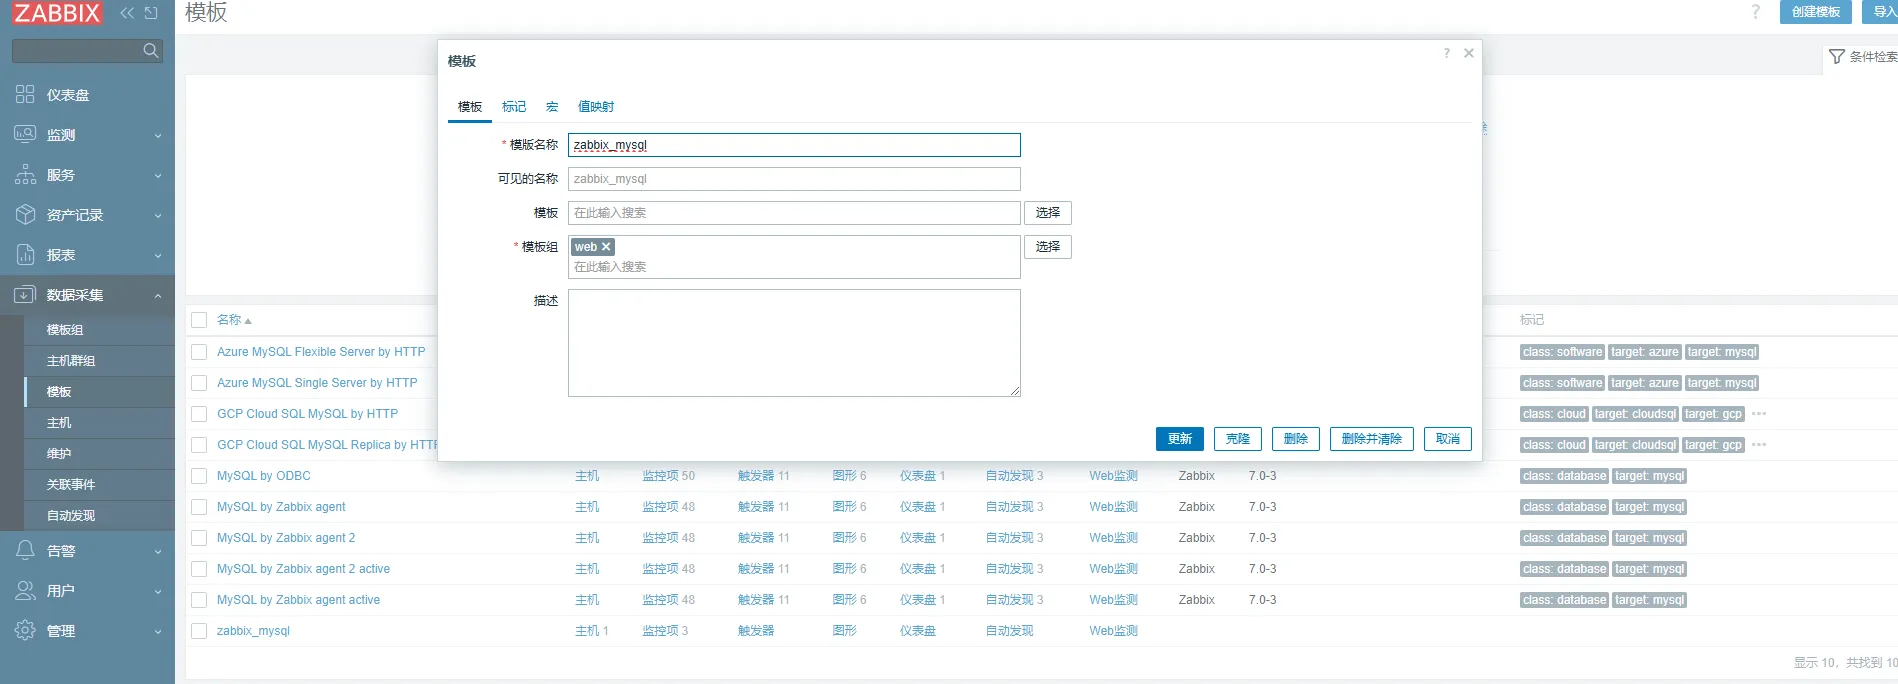
Task: Show more tags for GCP Cloud SQL MySQL Replica
Action: [1759, 445]
